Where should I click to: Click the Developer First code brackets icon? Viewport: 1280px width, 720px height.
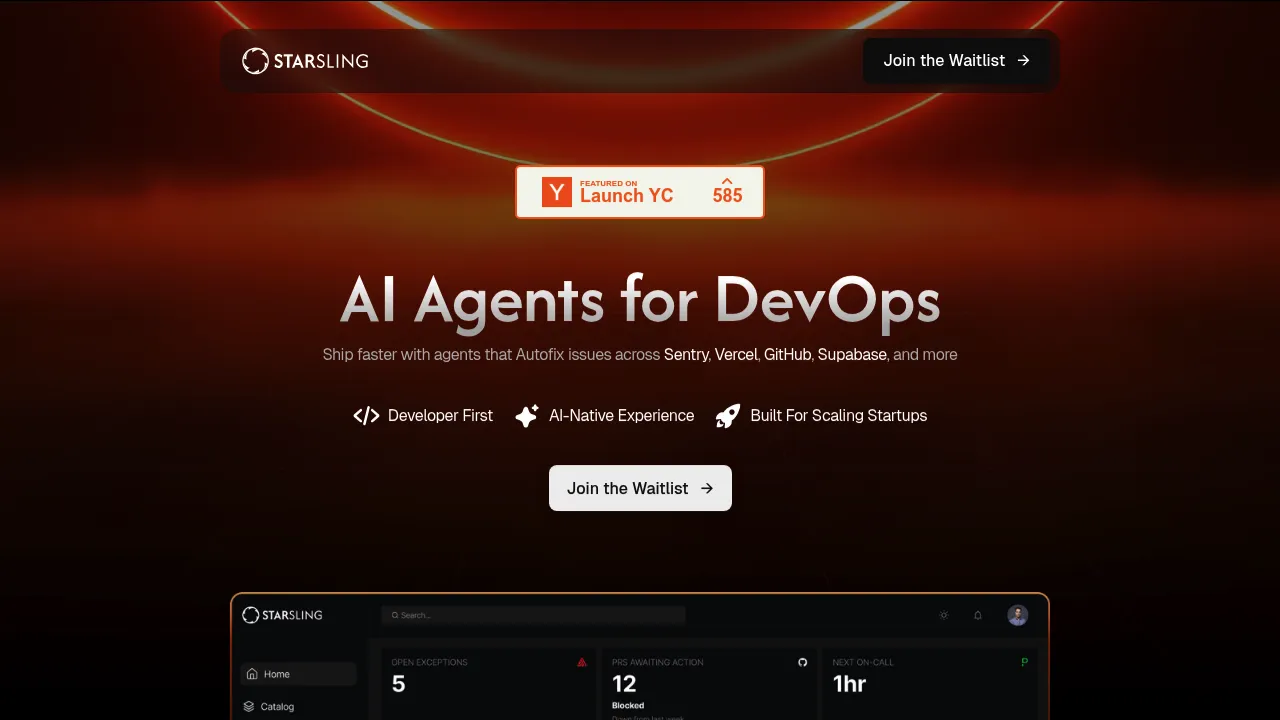(x=366, y=416)
